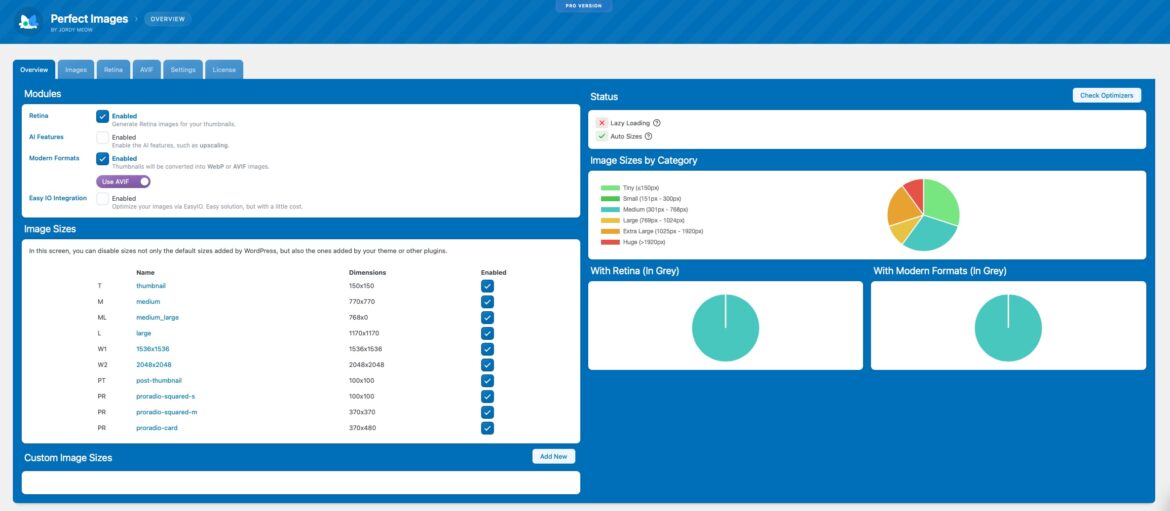Click the Lazy Loading help question mark
Image resolution: width=1170 pixels, height=511 pixels.
656,123
